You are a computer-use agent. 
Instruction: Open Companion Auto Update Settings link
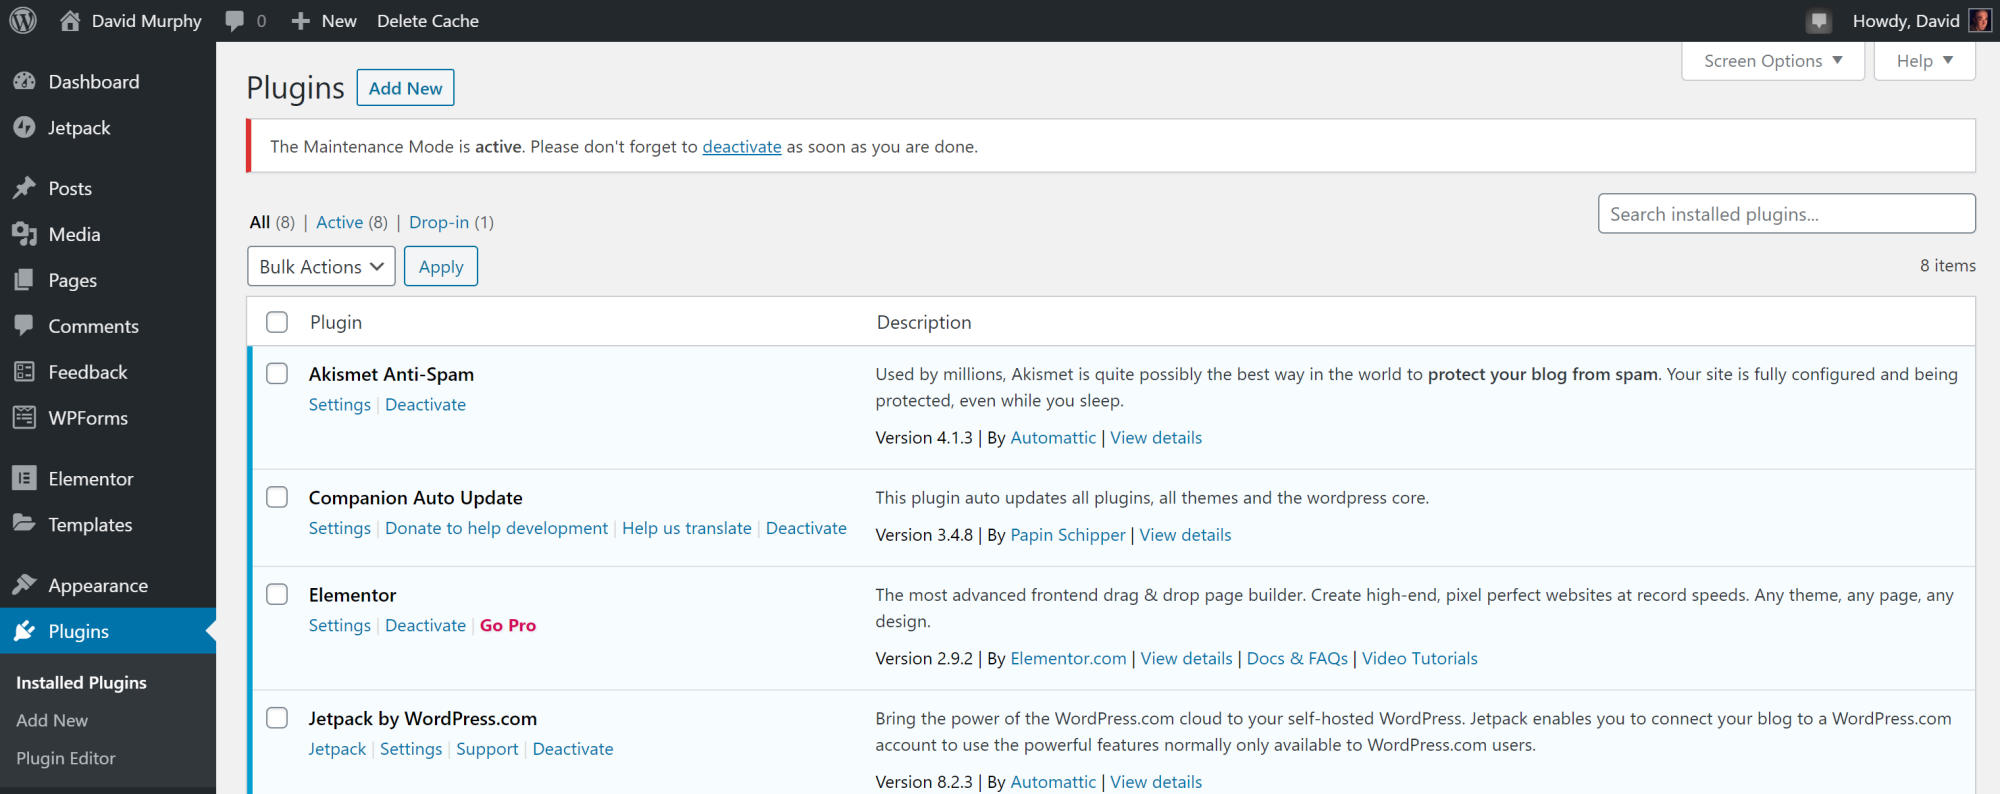(x=339, y=528)
